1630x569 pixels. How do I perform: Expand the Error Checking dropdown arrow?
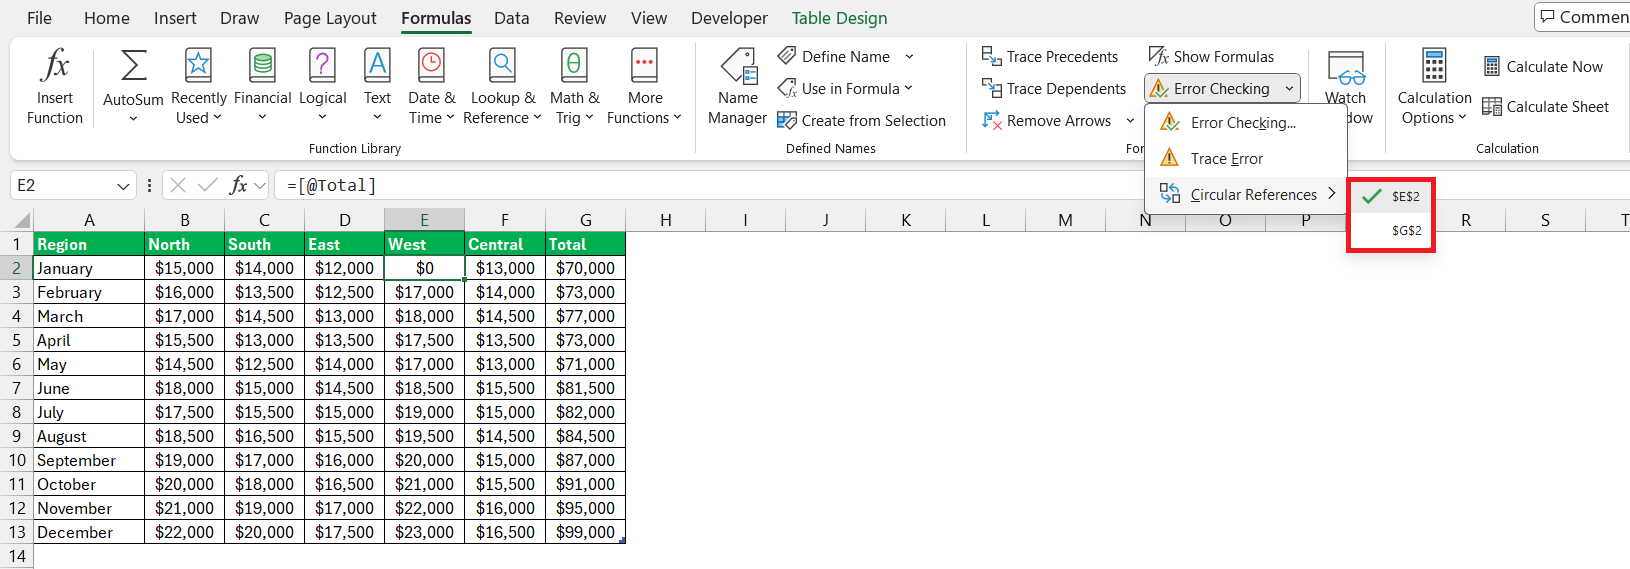coord(1289,88)
